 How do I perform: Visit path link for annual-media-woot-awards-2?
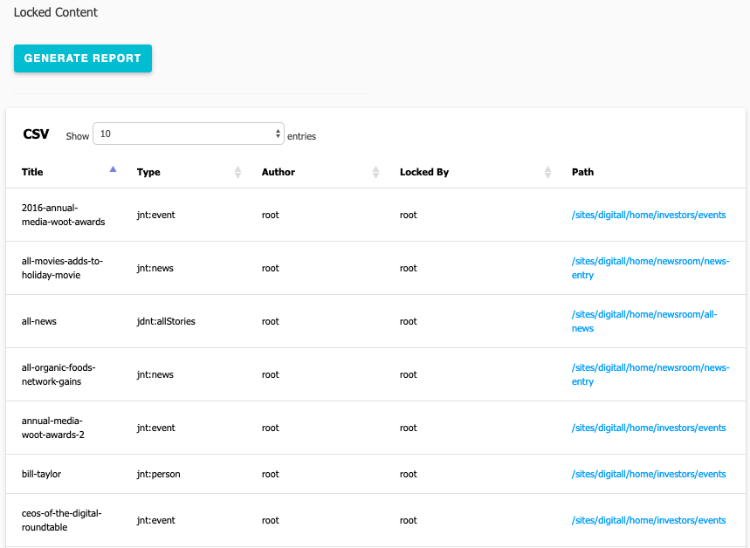click(648, 428)
